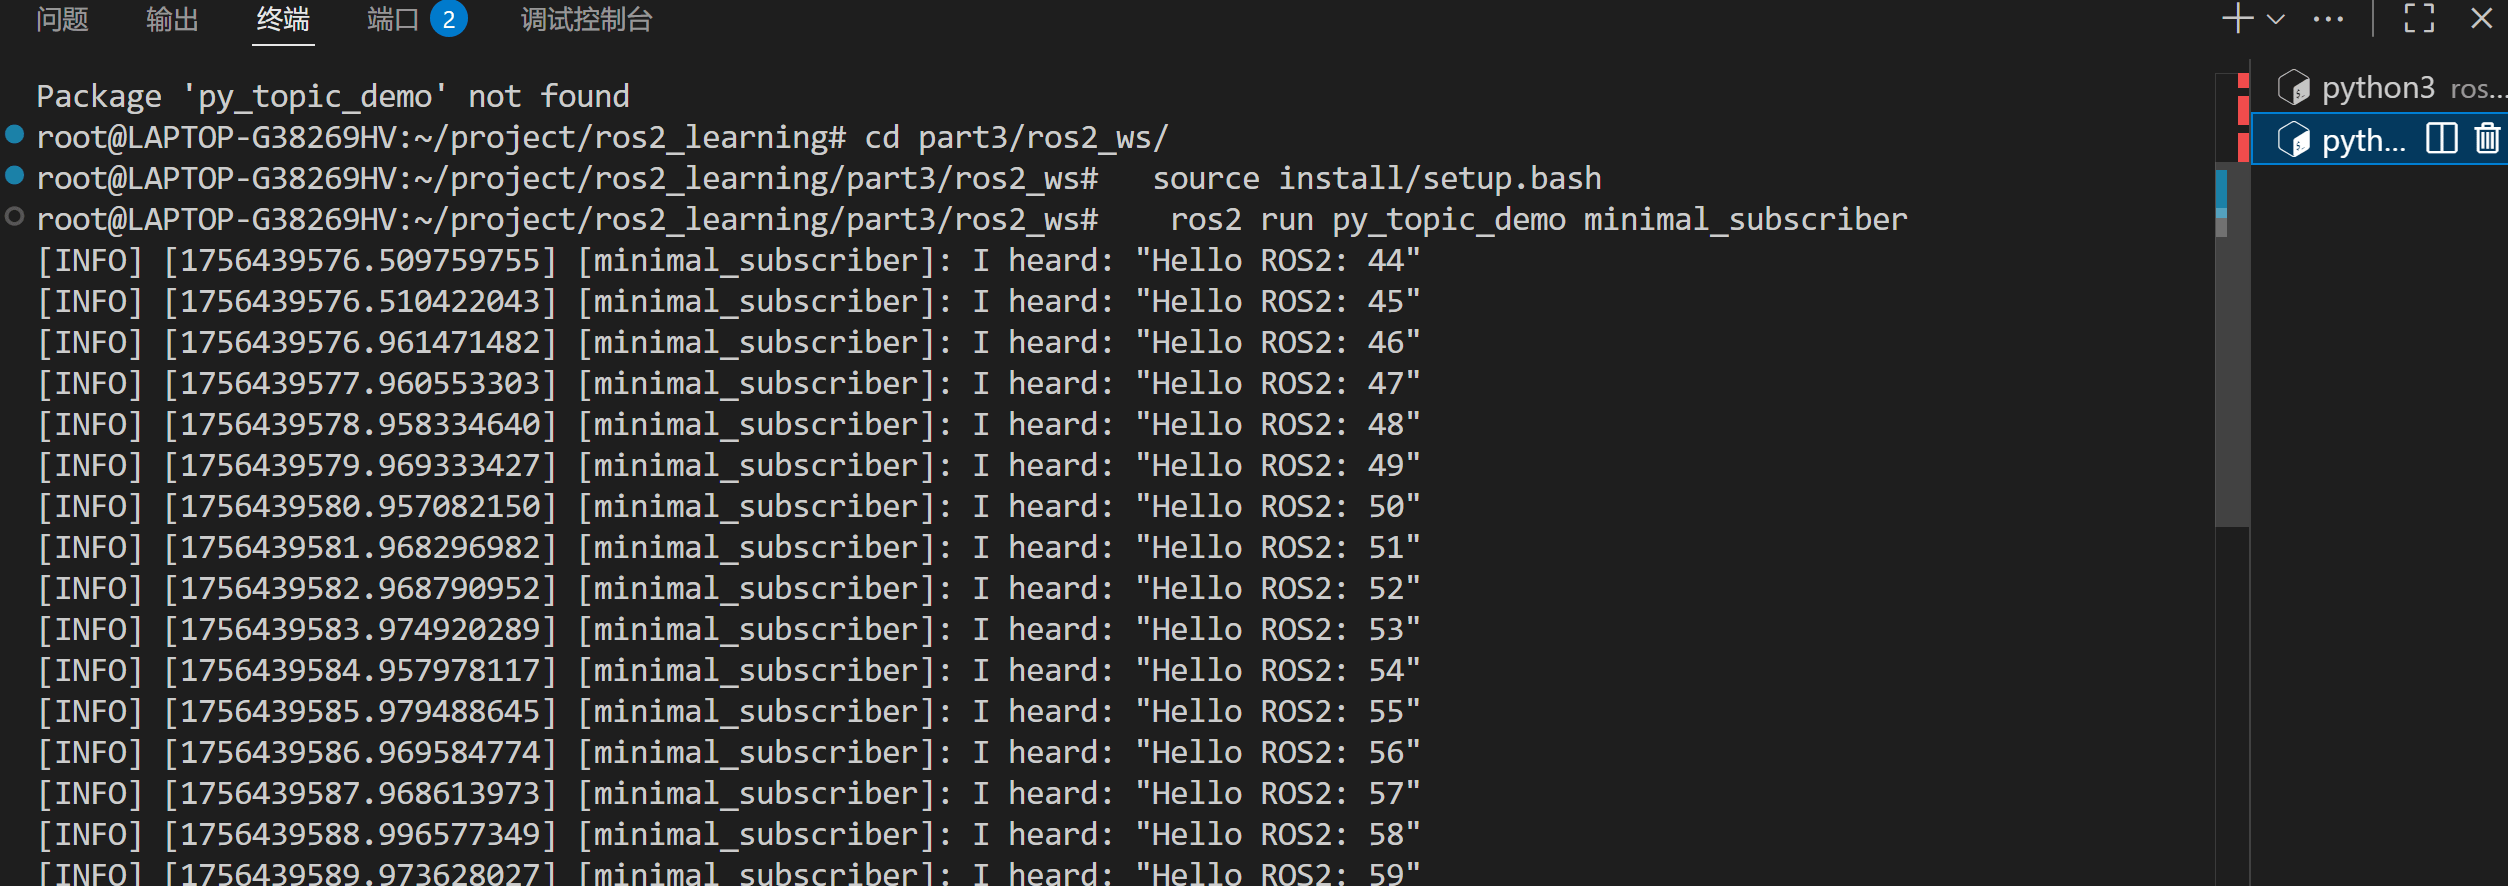The image size is (2508, 886).
Task: Click the blue dot beside the cd command
Action: [15, 134]
